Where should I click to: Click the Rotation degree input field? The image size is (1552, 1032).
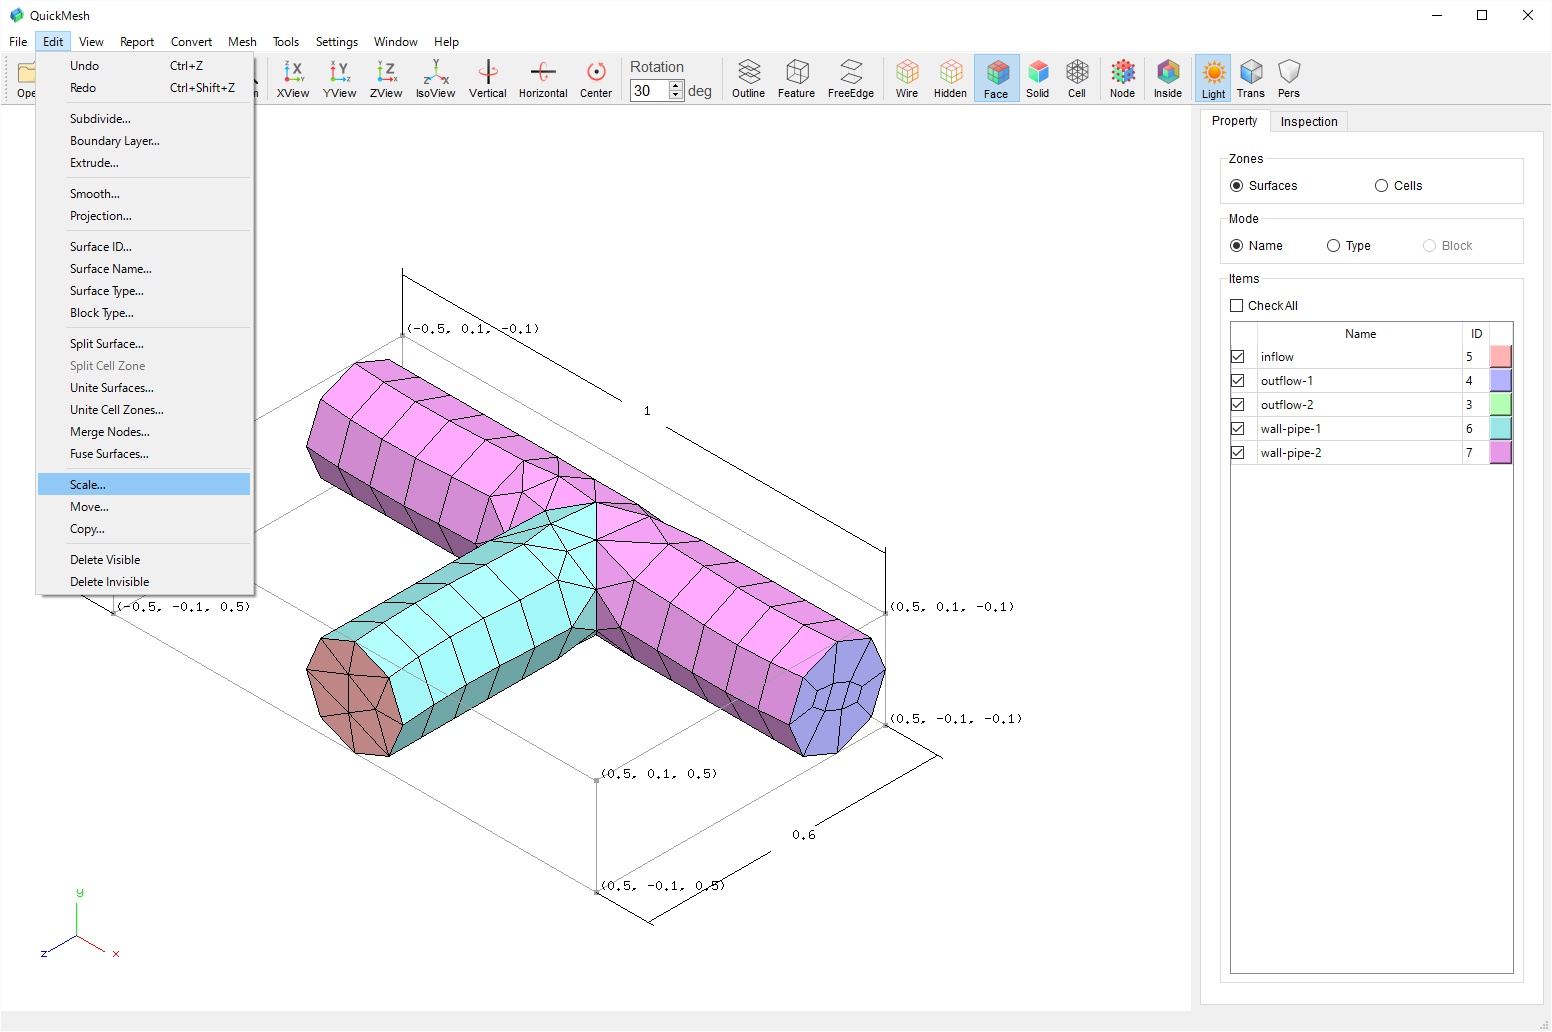(x=649, y=91)
